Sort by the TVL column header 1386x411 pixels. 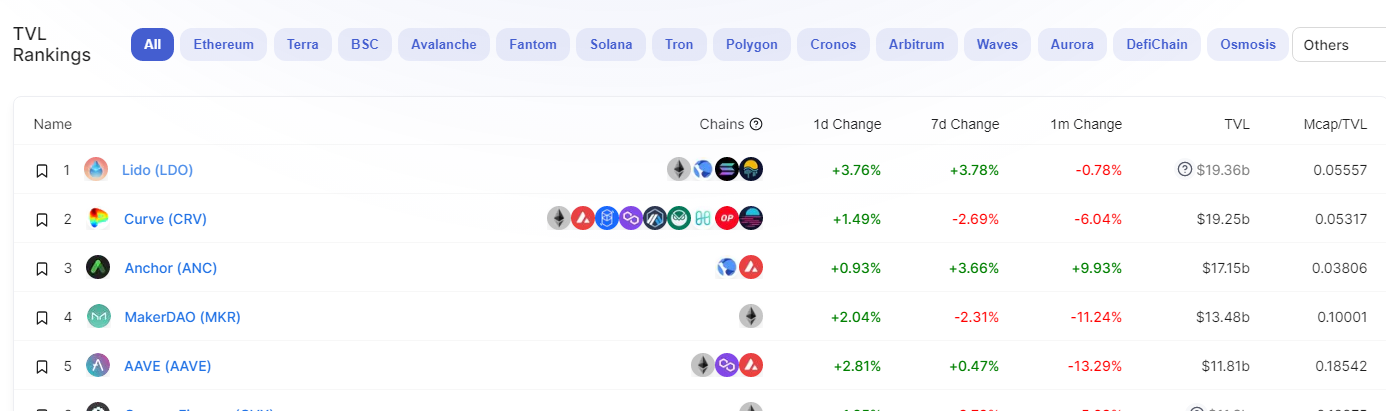[x=1237, y=124]
